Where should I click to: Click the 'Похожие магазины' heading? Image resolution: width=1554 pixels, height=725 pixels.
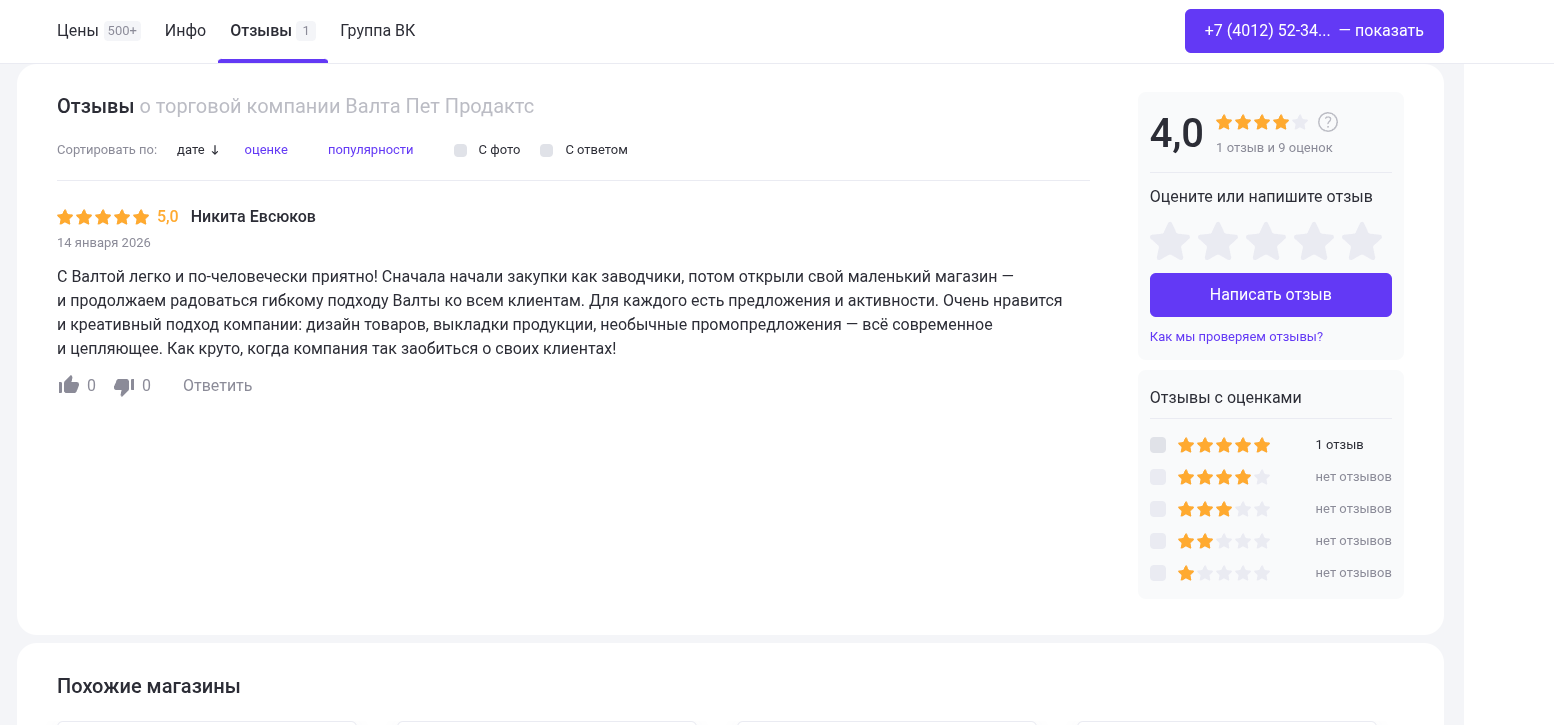coord(149,687)
